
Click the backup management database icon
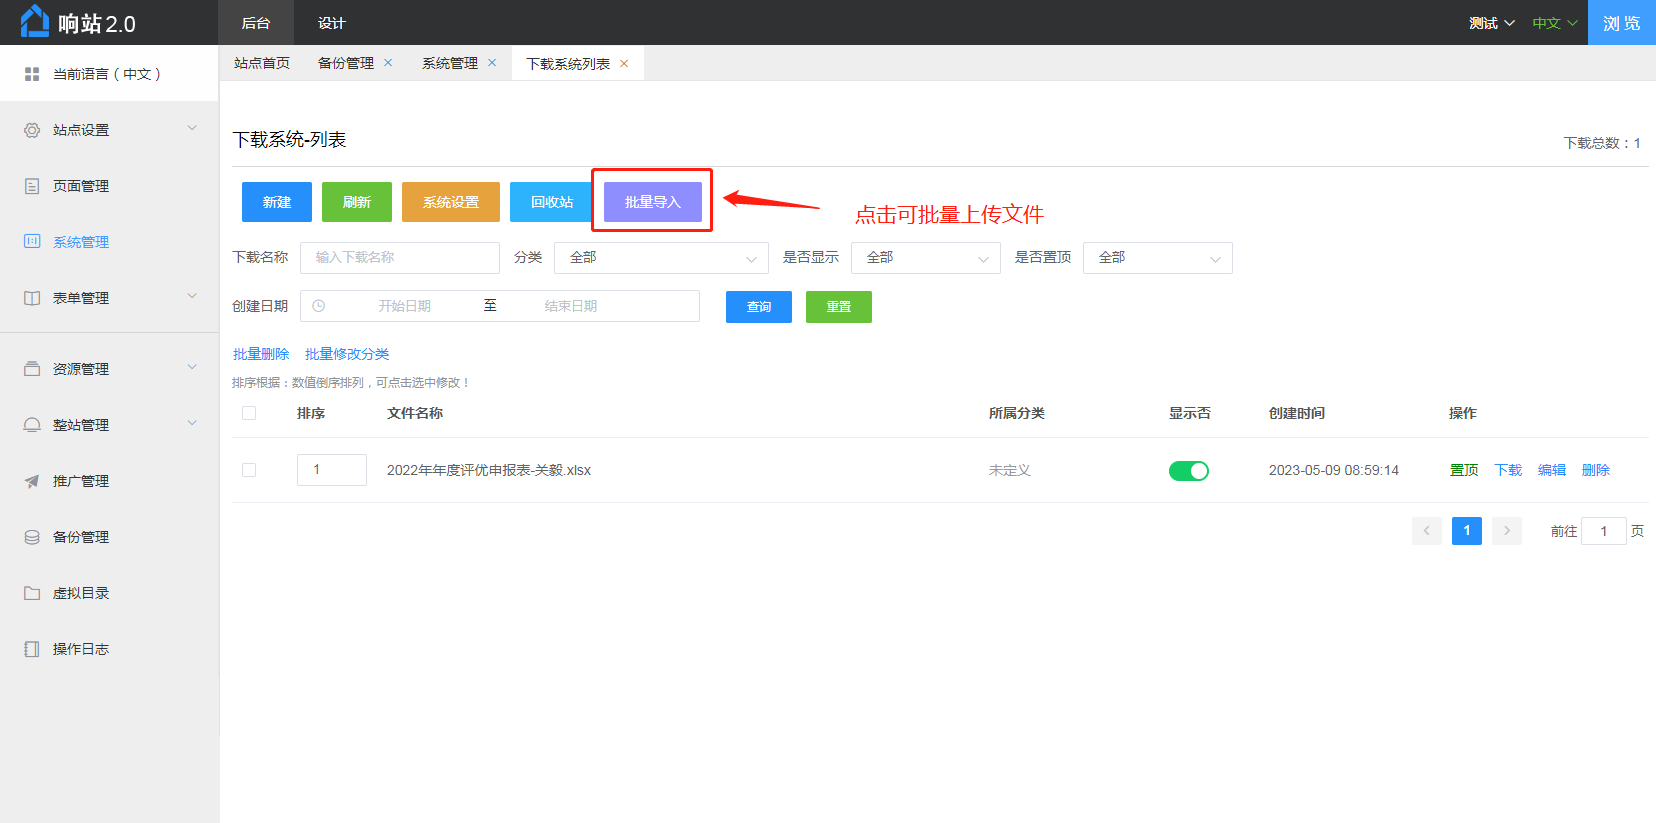pyautogui.click(x=32, y=537)
